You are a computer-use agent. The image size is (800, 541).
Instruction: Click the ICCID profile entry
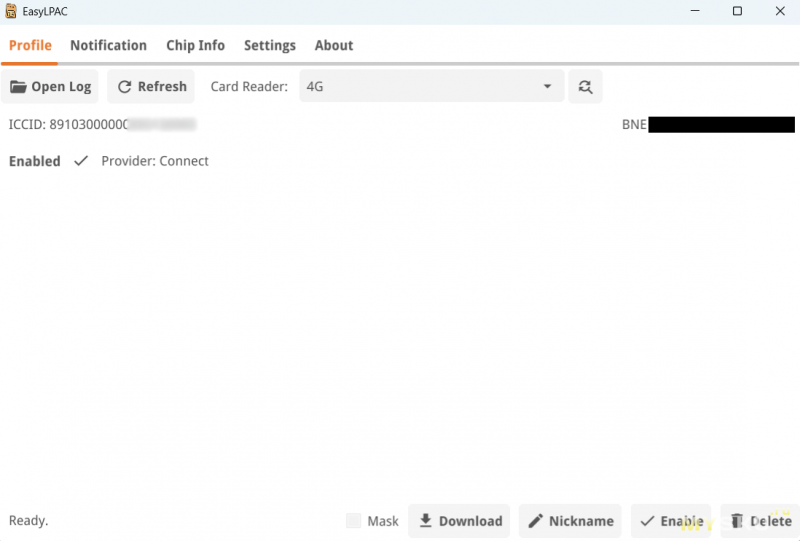click(x=100, y=125)
